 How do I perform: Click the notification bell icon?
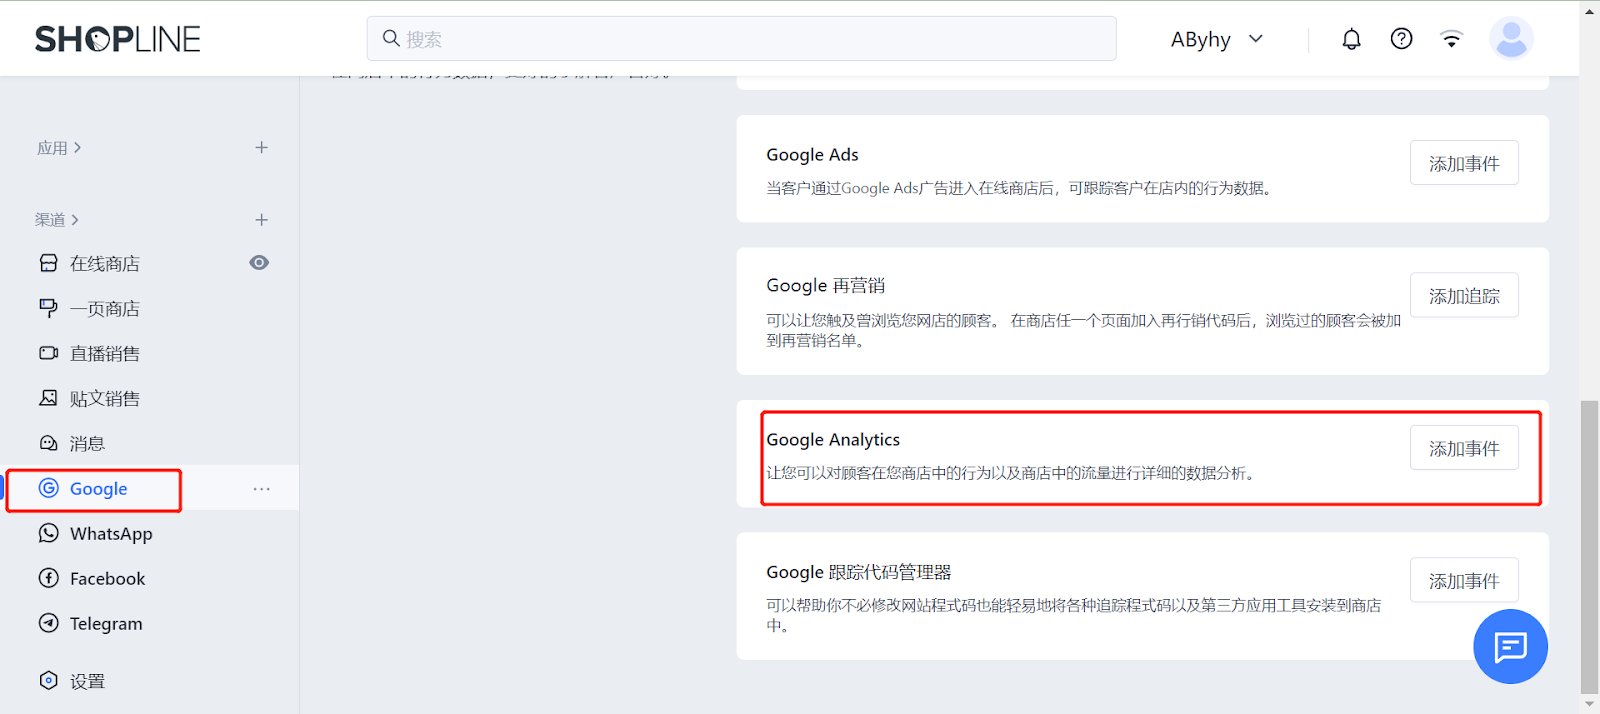click(1351, 39)
